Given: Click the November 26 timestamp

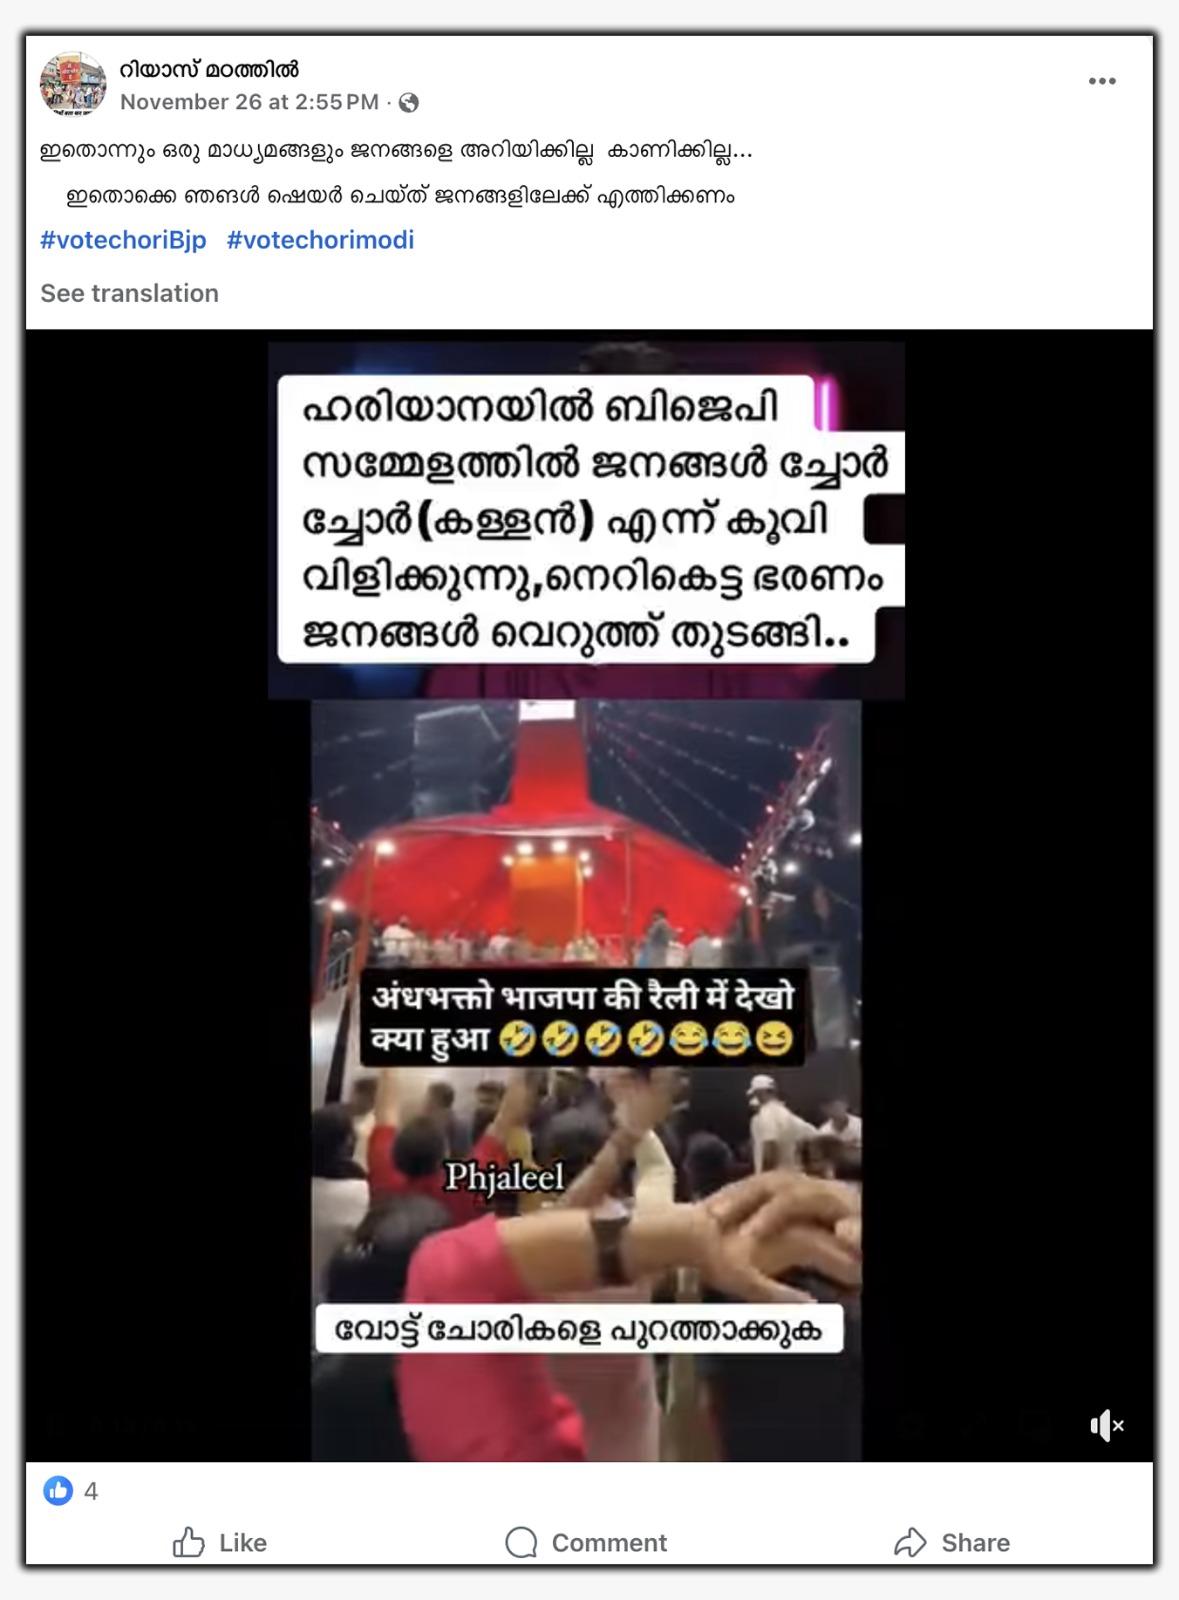Looking at the screenshot, I should [x=249, y=102].
